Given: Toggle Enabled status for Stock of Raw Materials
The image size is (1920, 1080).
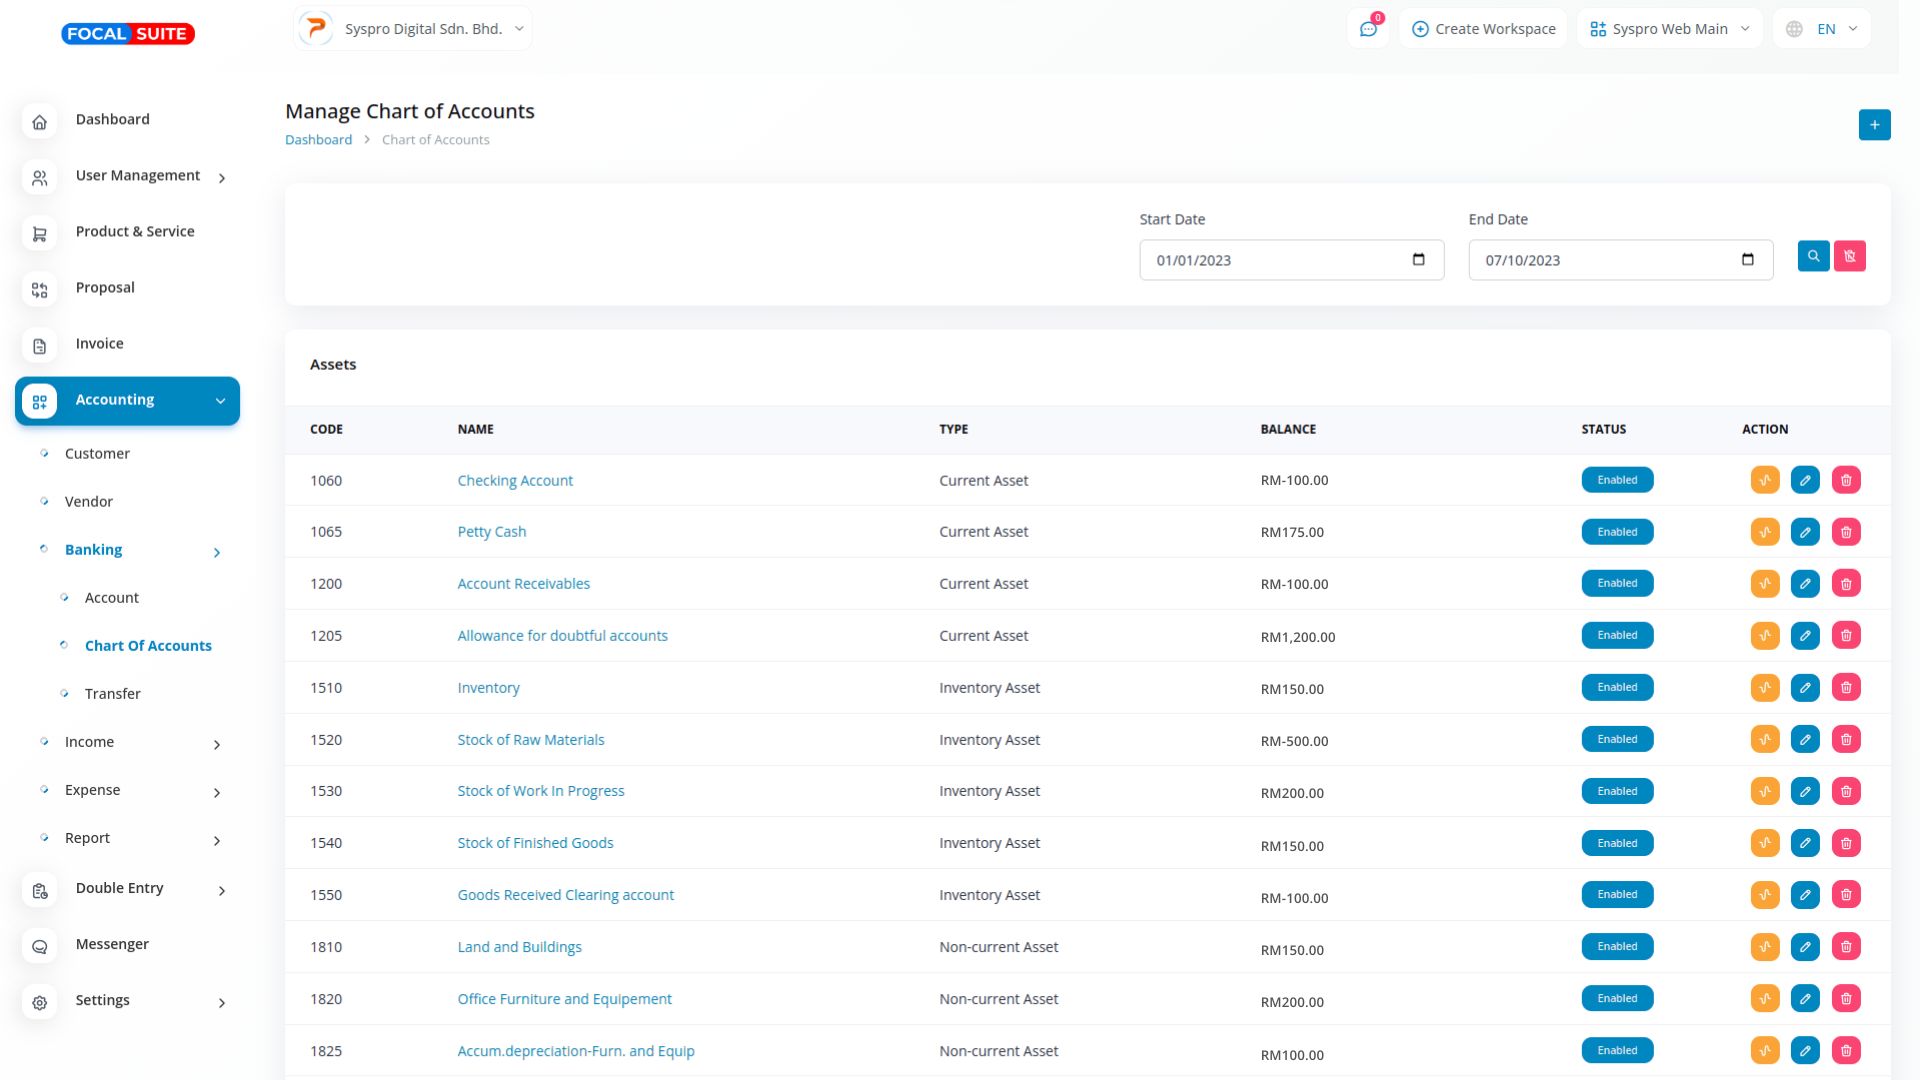Looking at the screenshot, I should pos(1617,740).
